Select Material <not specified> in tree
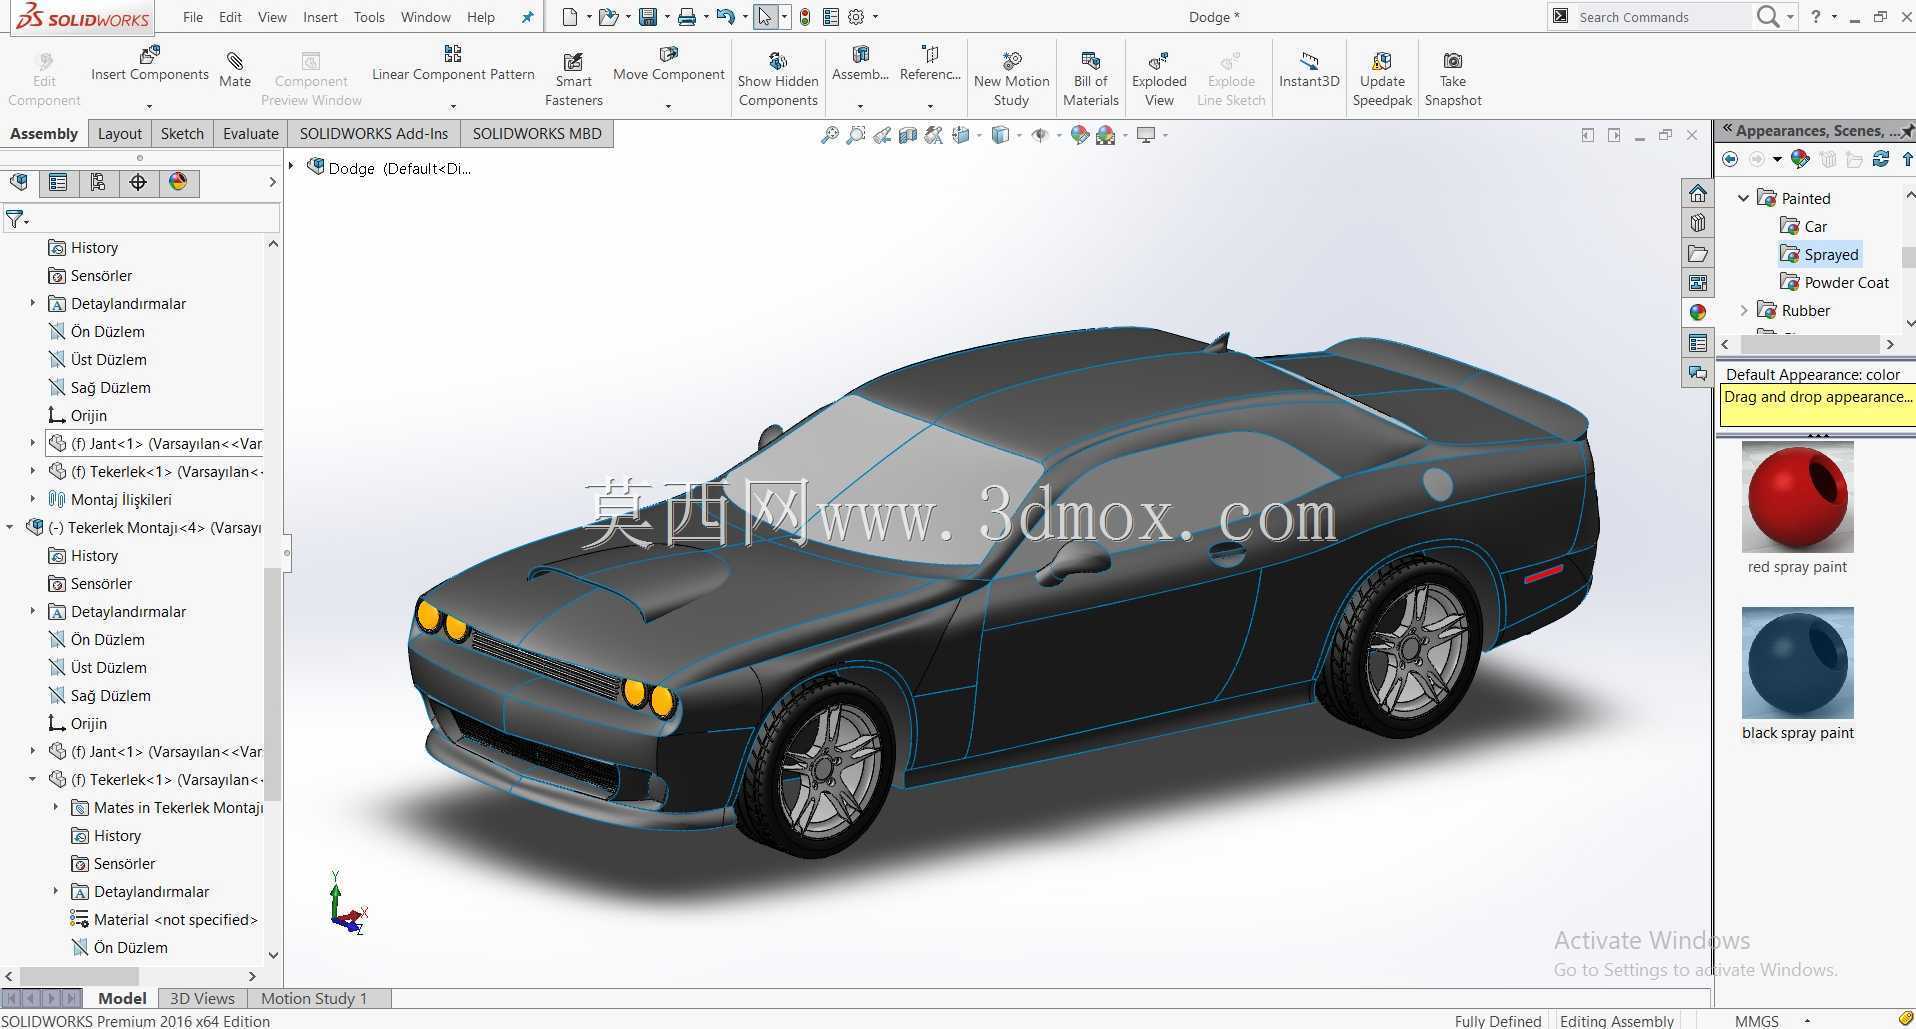 (164, 919)
